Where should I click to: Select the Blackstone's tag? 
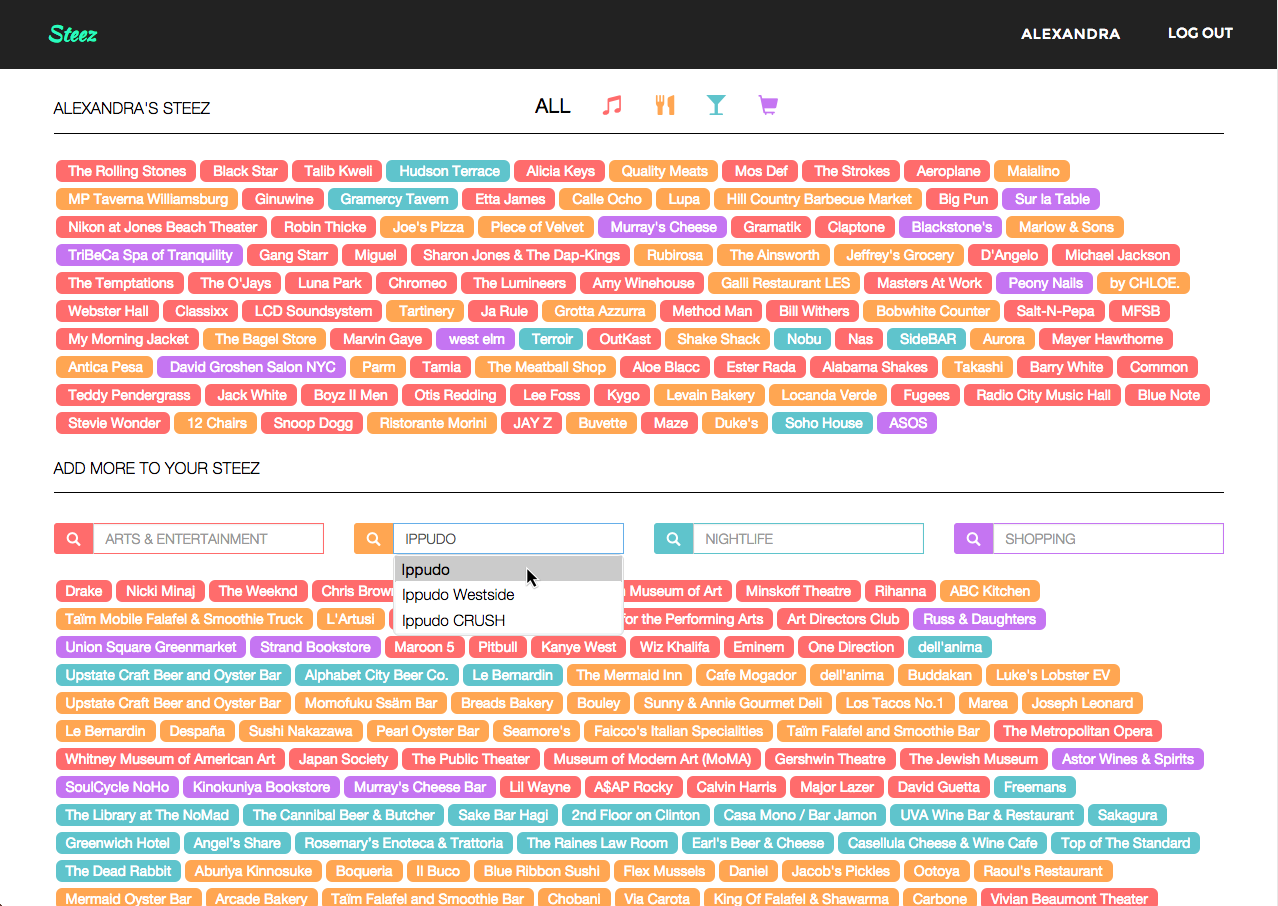[951, 227]
